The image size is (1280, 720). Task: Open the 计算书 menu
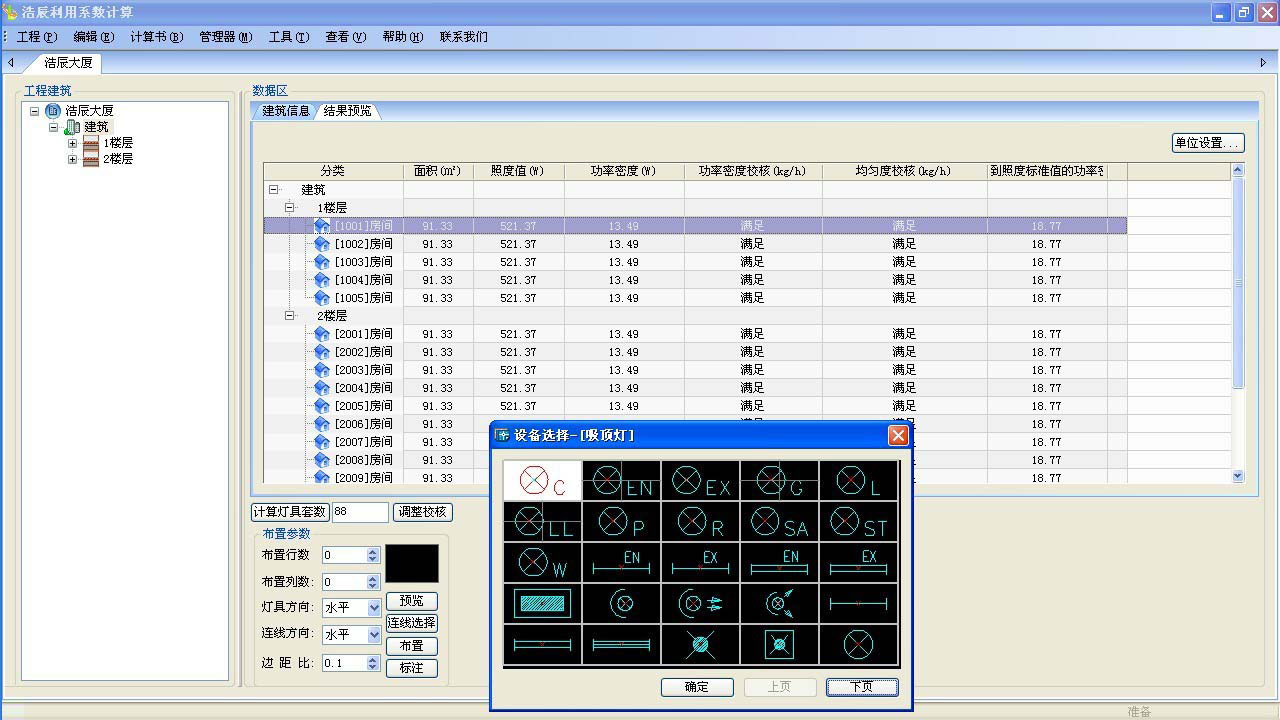coord(156,37)
